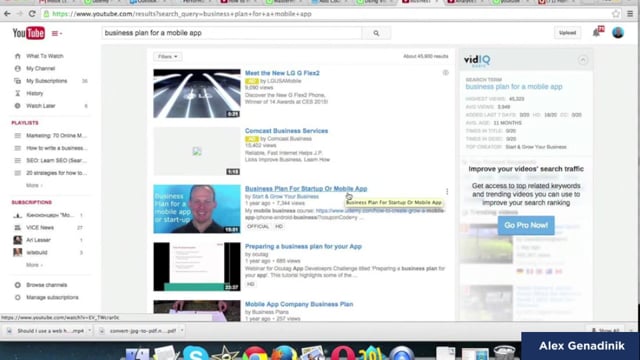Open Google Chrome from the dock
The image size is (640, 360).
pos(255,353)
